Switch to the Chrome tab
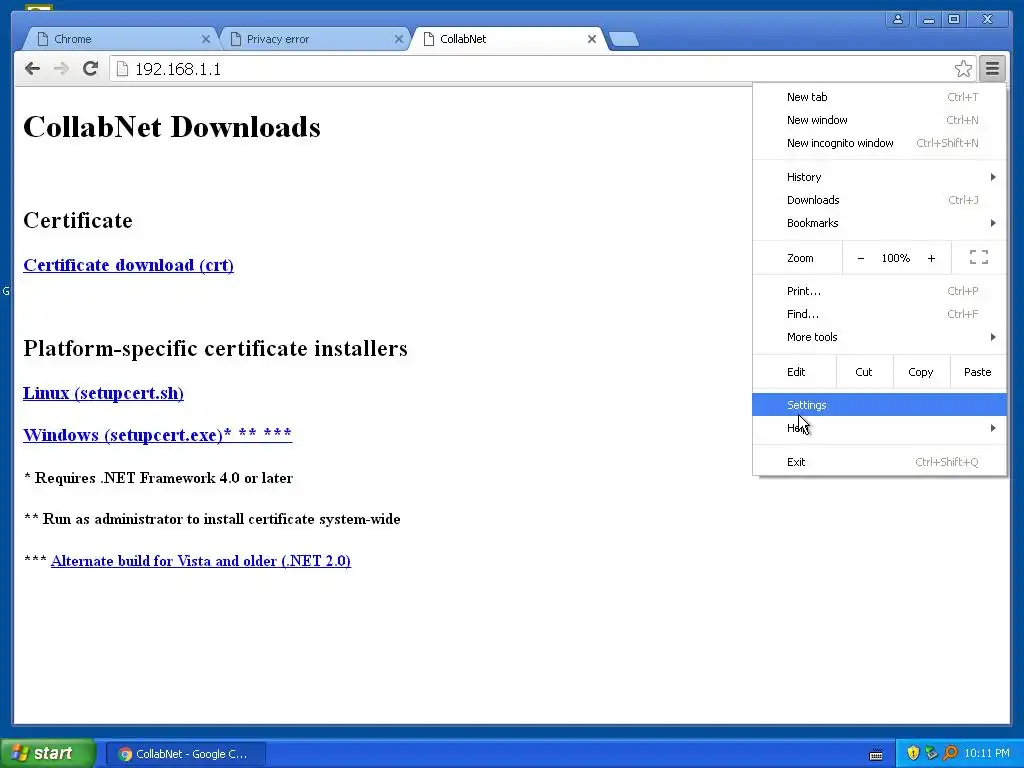 coord(121,39)
